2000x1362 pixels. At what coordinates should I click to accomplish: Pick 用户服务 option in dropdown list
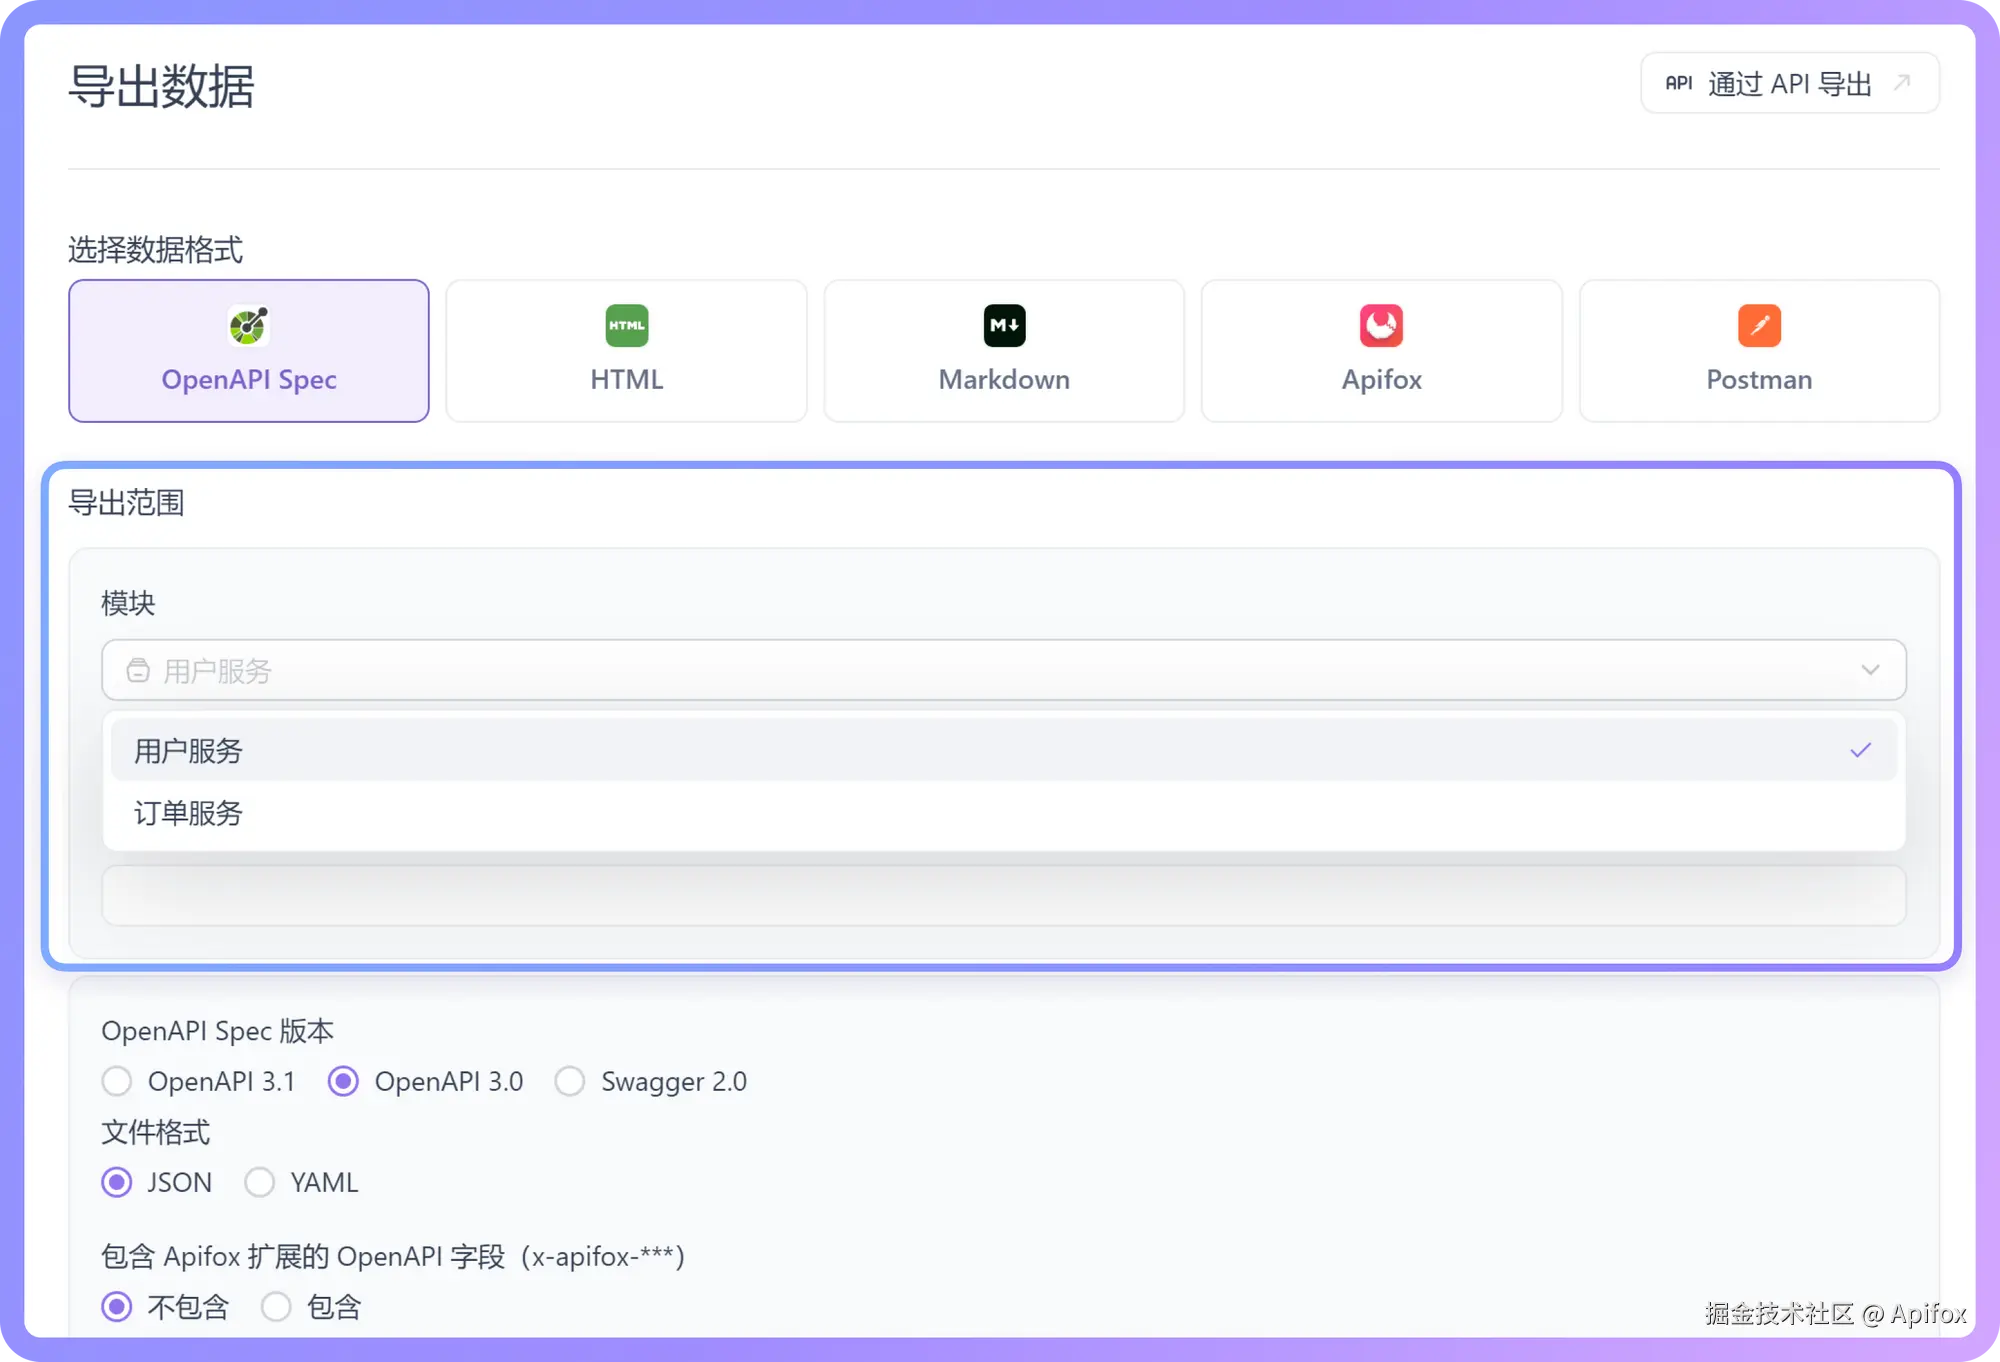pyautogui.click(x=188, y=751)
